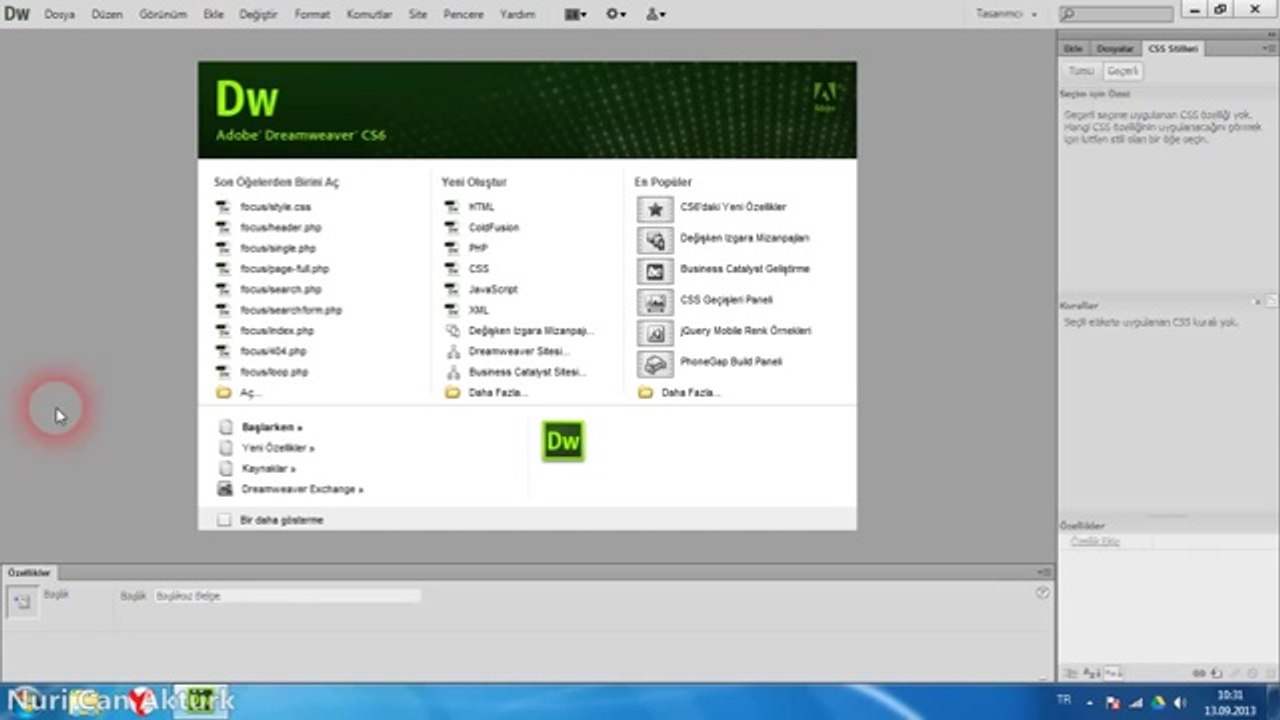Open the layout dropdown in menu bar
The width and height of the screenshot is (1280, 720).
576,15
